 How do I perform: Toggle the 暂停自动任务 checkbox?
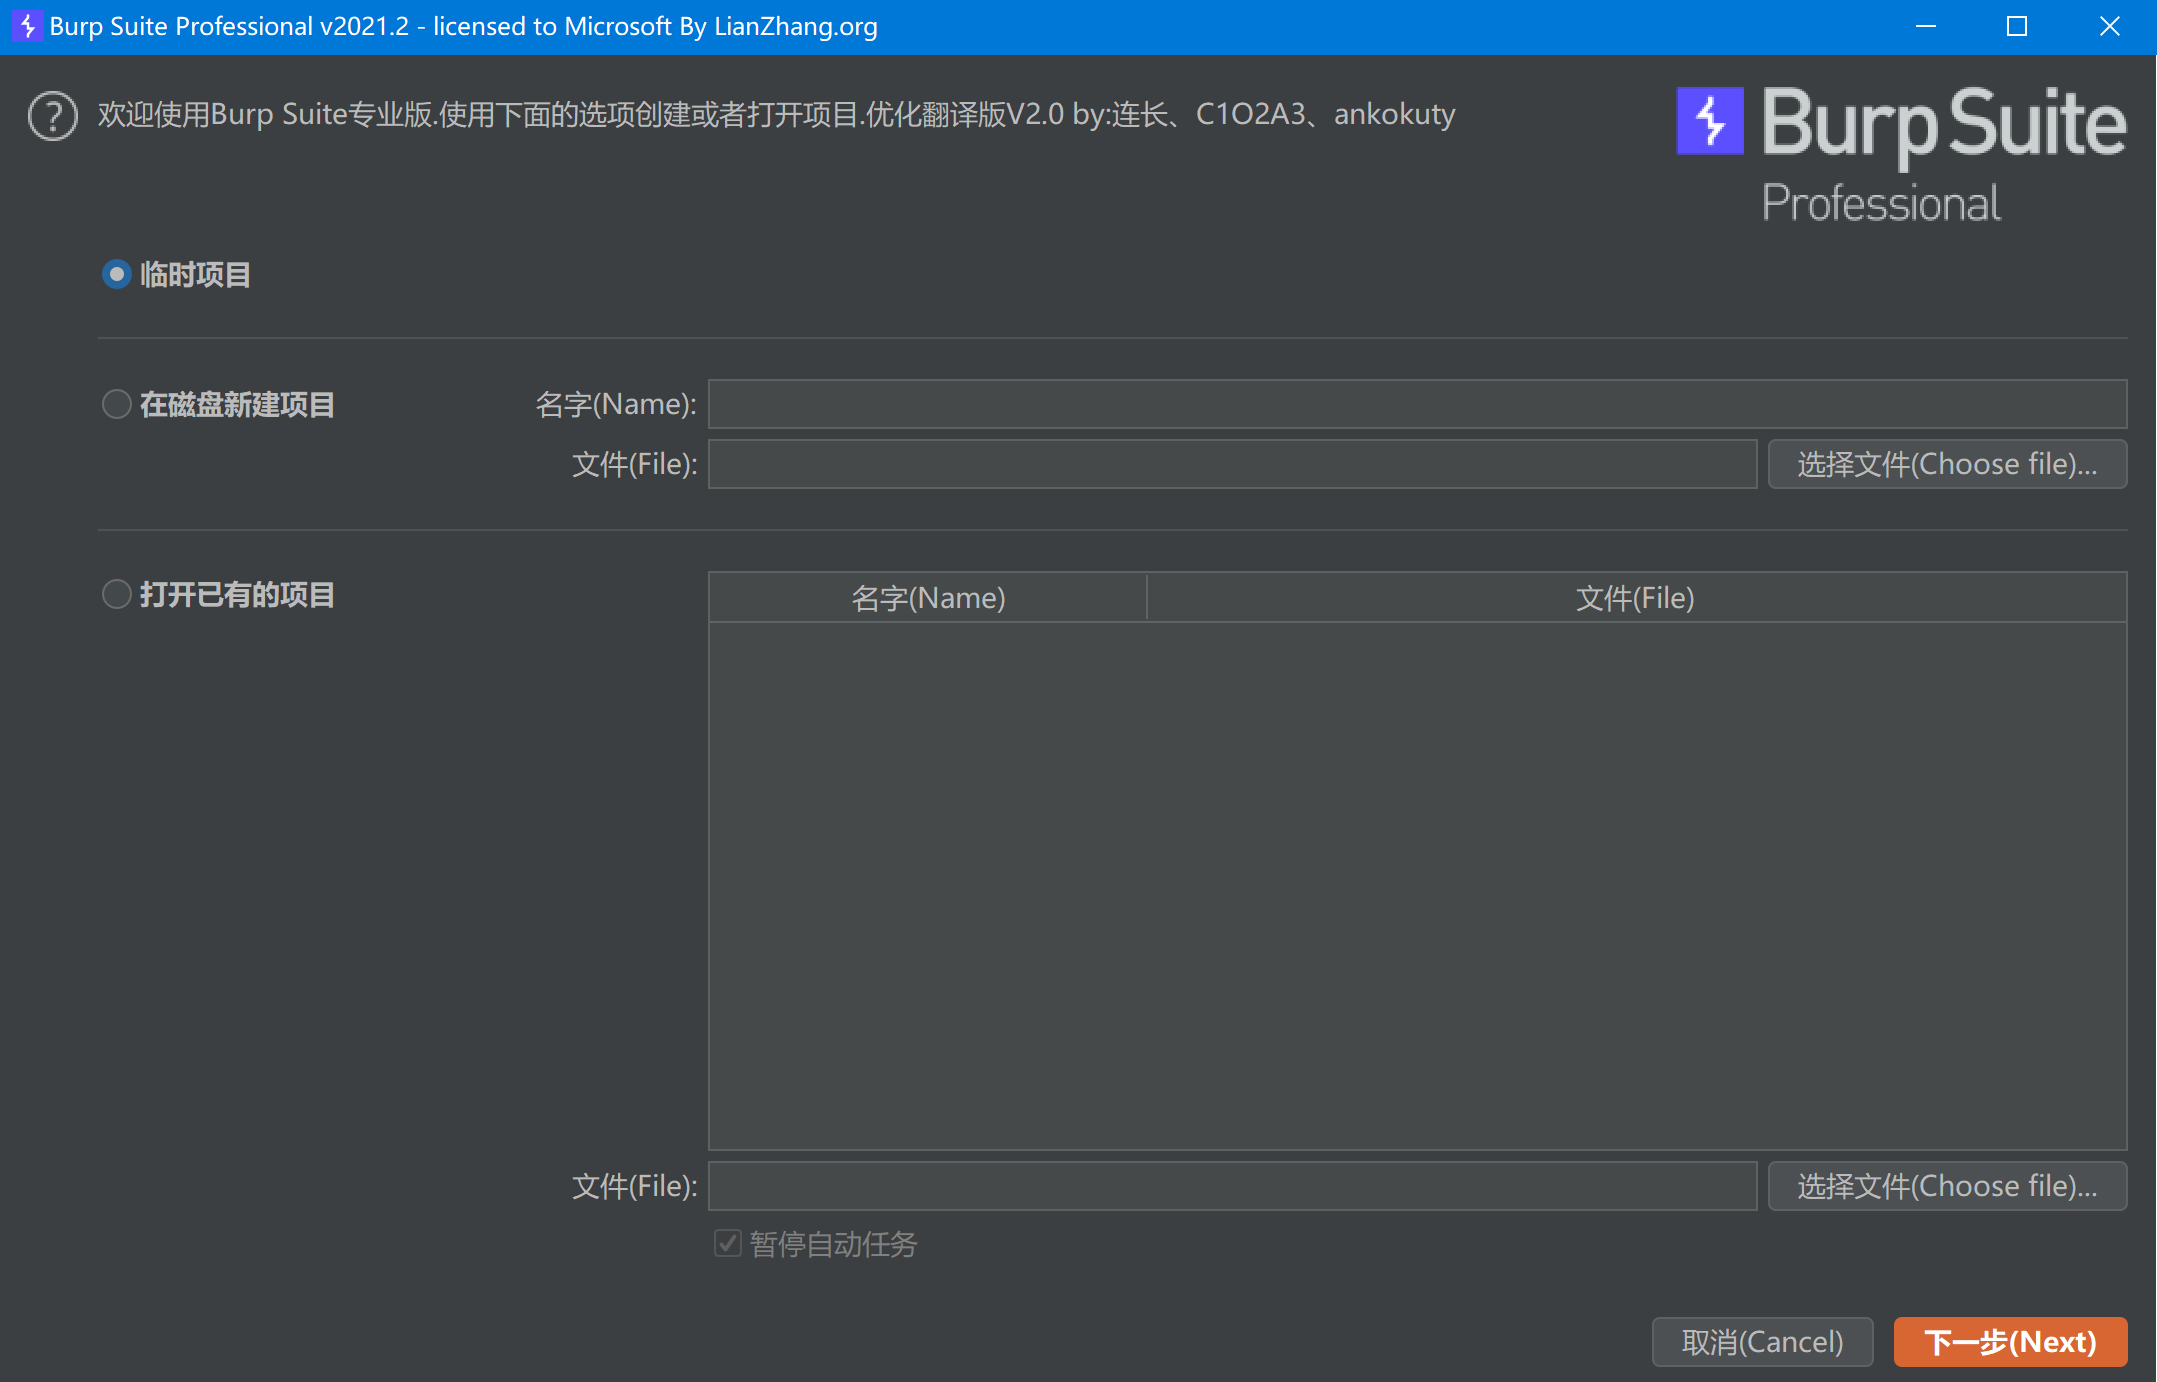click(727, 1243)
